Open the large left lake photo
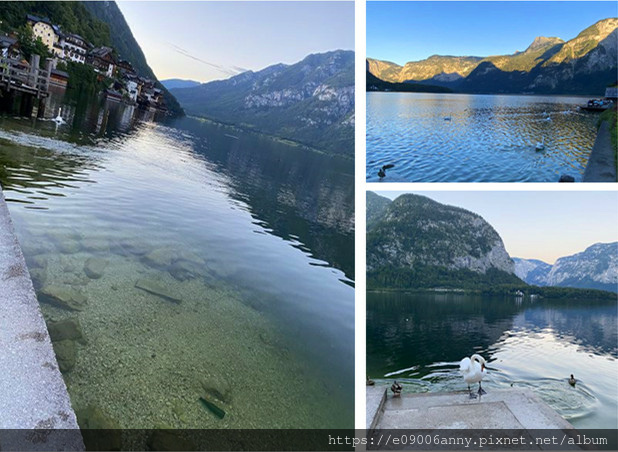The height and width of the screenshot is (452, 618). (x=177, y=215)
